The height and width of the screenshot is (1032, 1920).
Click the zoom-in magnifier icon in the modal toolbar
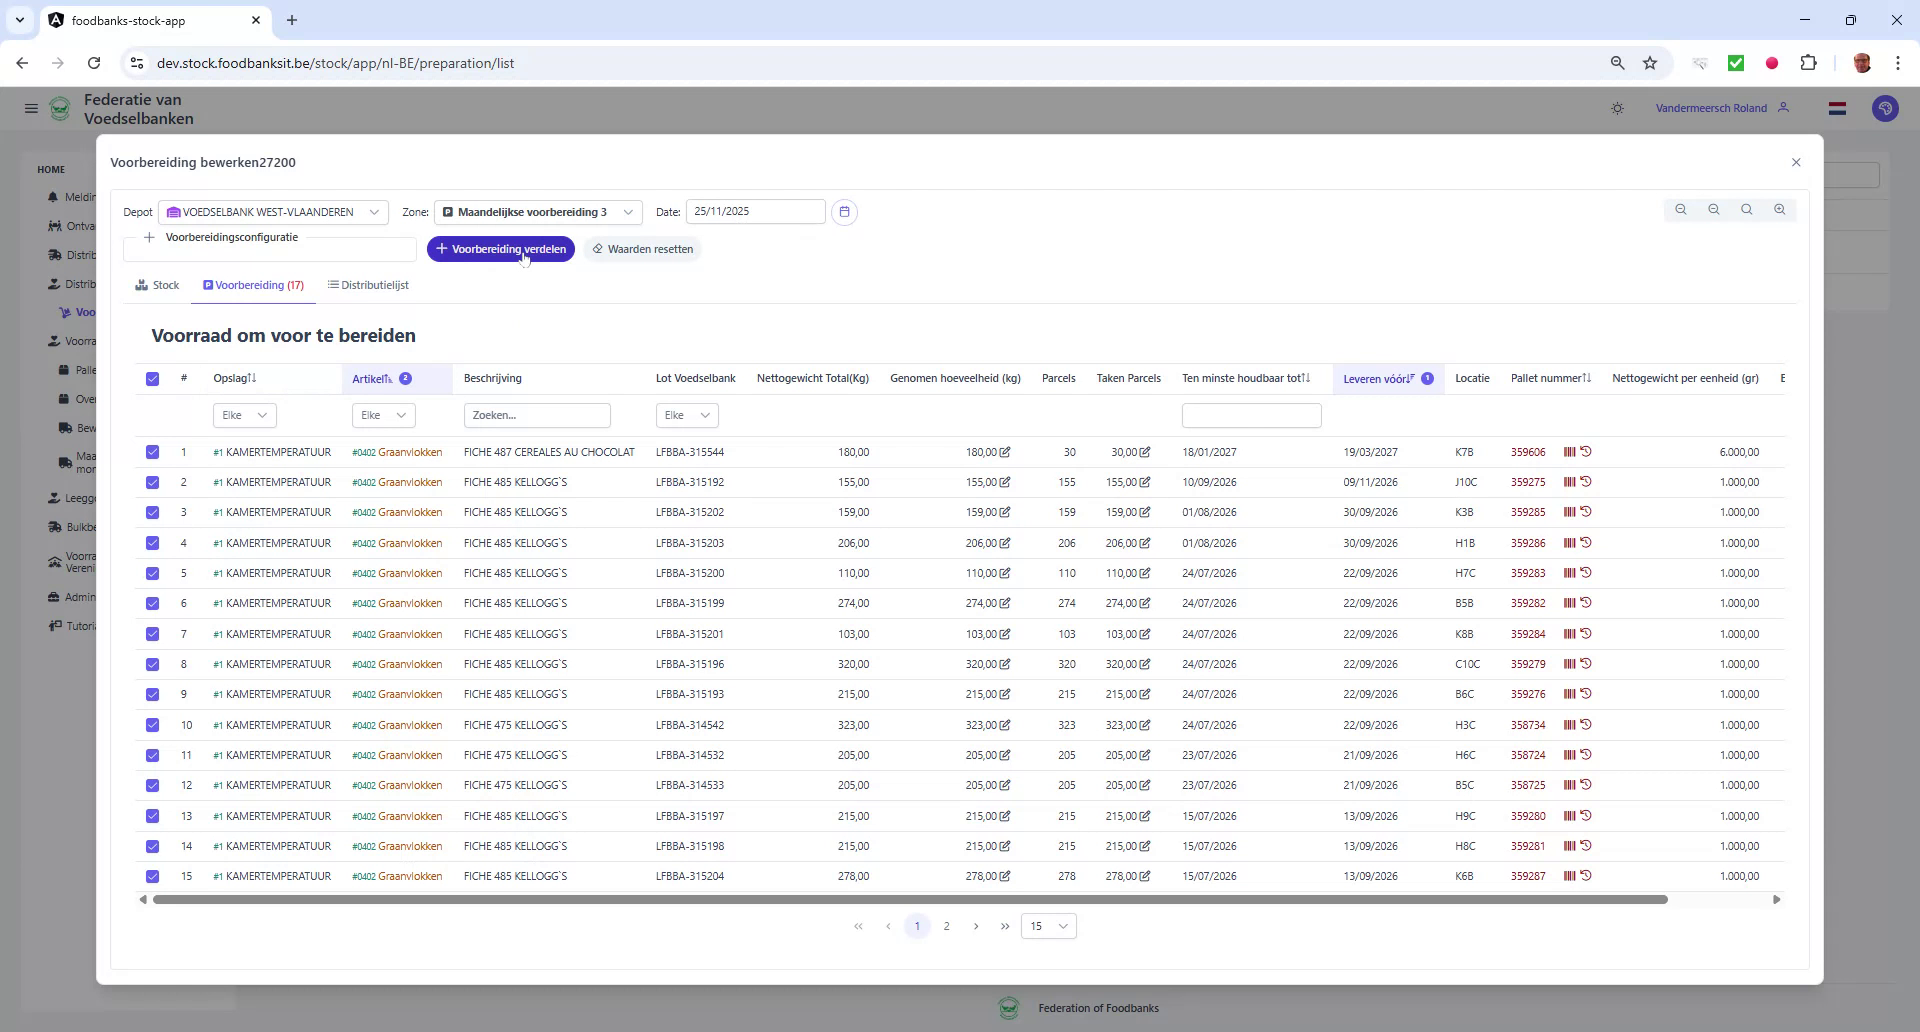pyautogui.click(x=1781, y=210)
